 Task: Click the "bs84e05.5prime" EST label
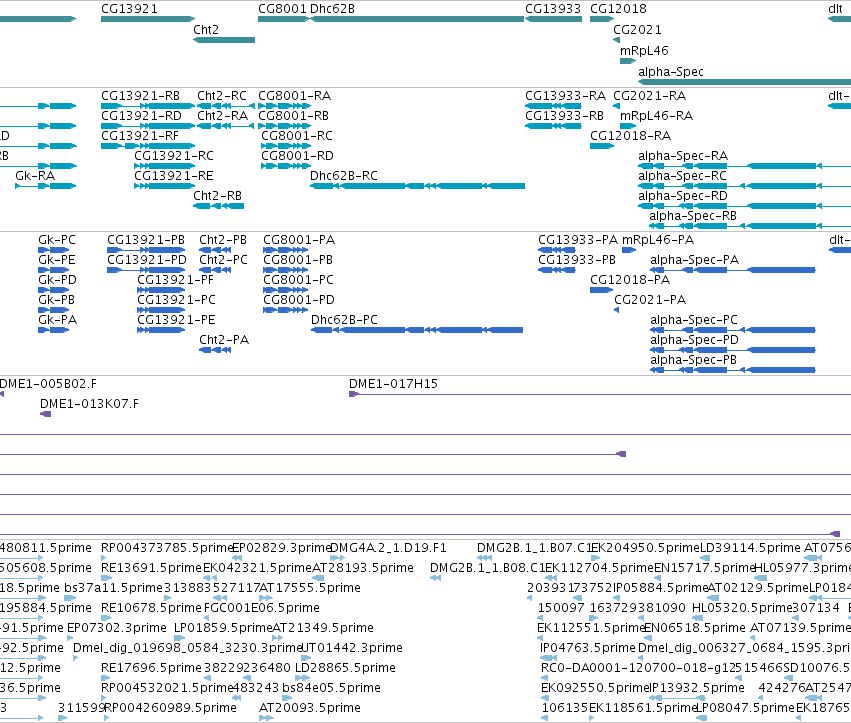pyautogui.click(x=332, y=688)
